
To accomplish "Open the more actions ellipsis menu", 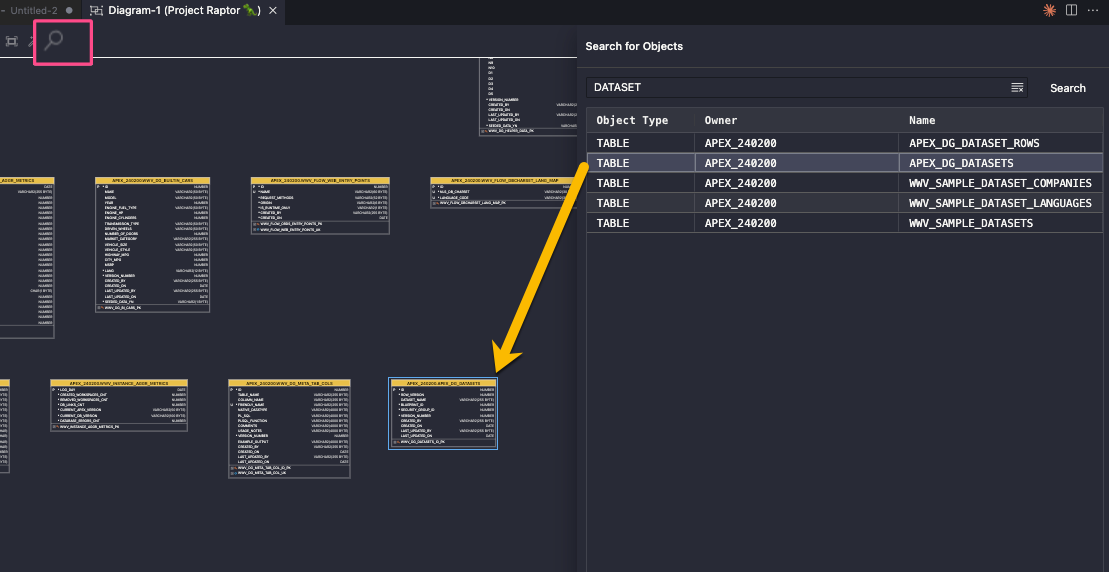I will pyautogui.click(x=1093, y=10).
